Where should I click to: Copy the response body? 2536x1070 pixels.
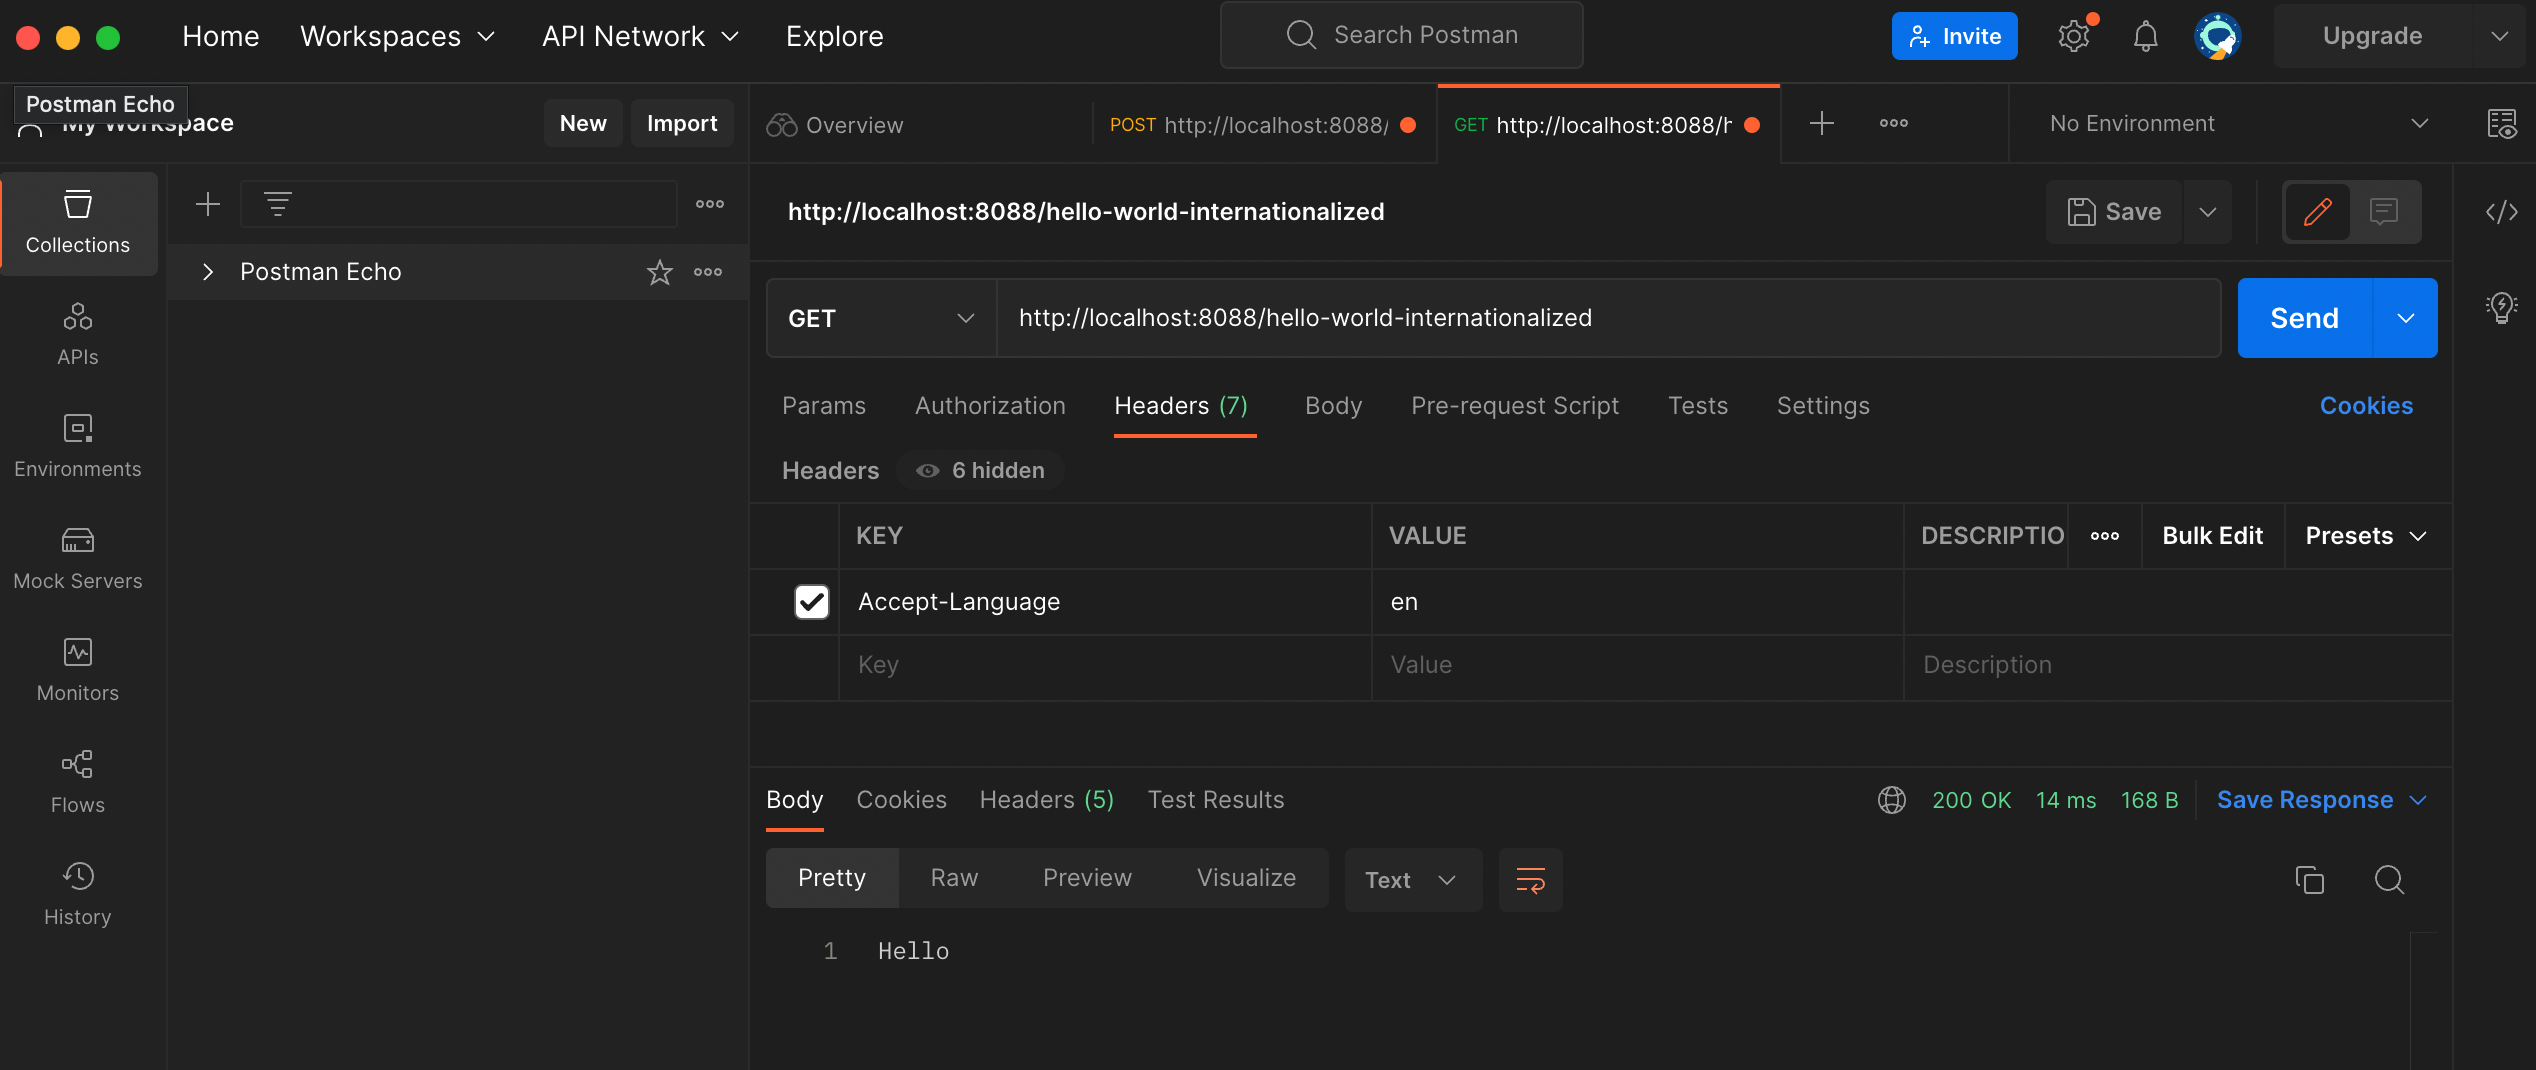(x=2309, y=879)
